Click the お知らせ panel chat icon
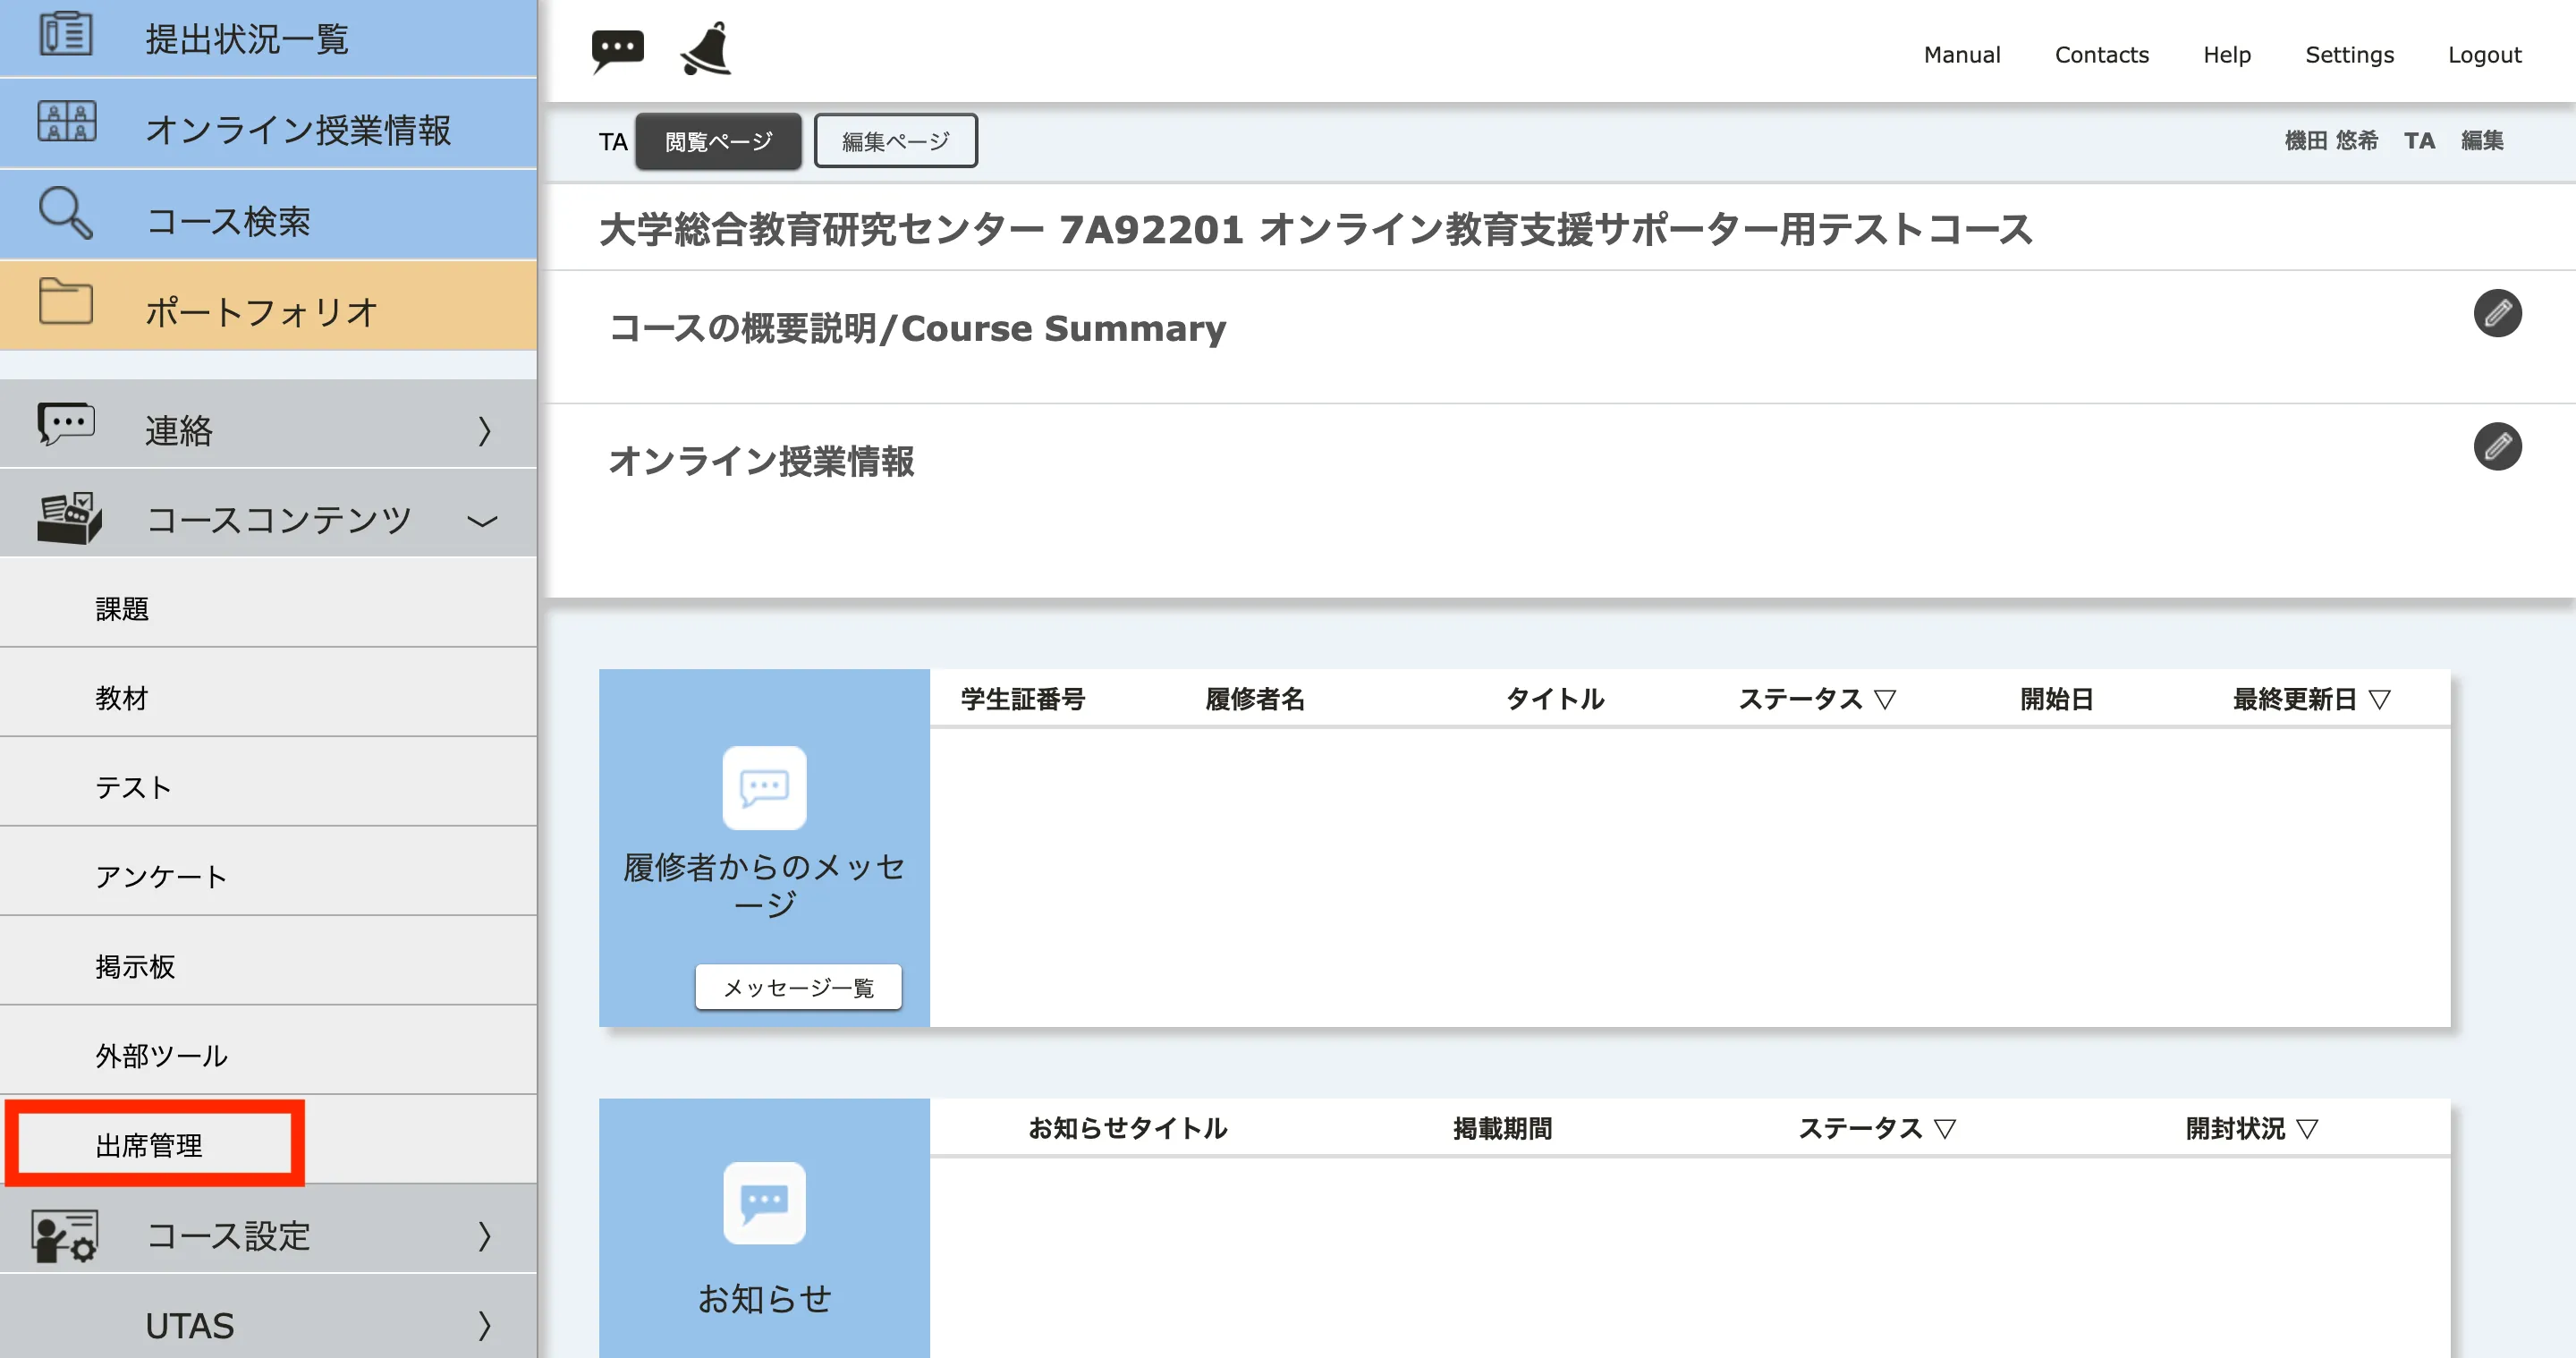Viewport: 2576px width, 1358px height. pyautogui.click(x=764, y=1203)
